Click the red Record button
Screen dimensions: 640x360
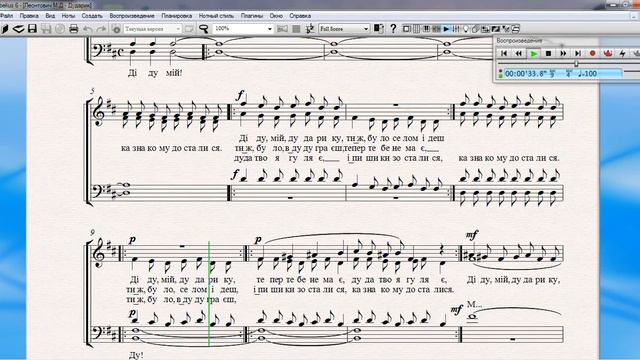[x=593, y=53]
